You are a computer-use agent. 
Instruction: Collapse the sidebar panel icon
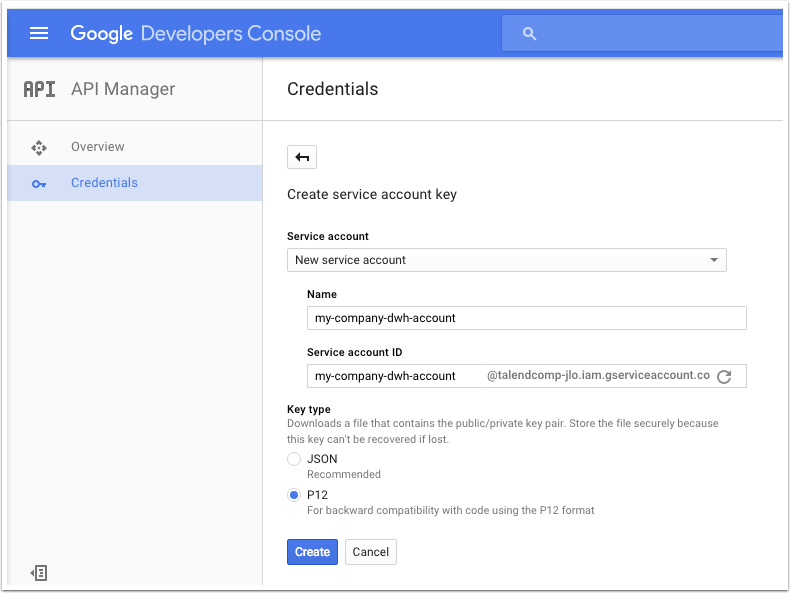[x=39, y=573]
